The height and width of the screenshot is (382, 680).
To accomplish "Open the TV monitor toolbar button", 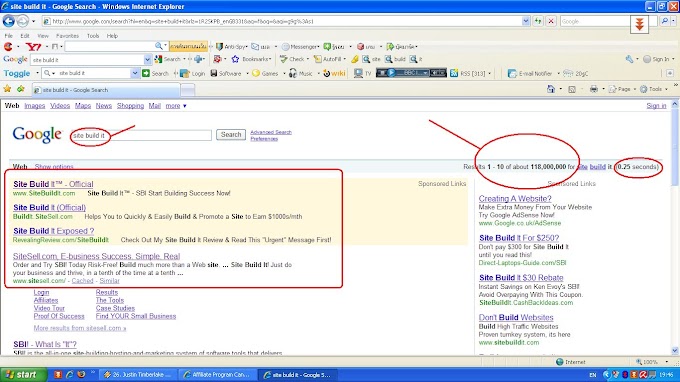I will [363, 73].
